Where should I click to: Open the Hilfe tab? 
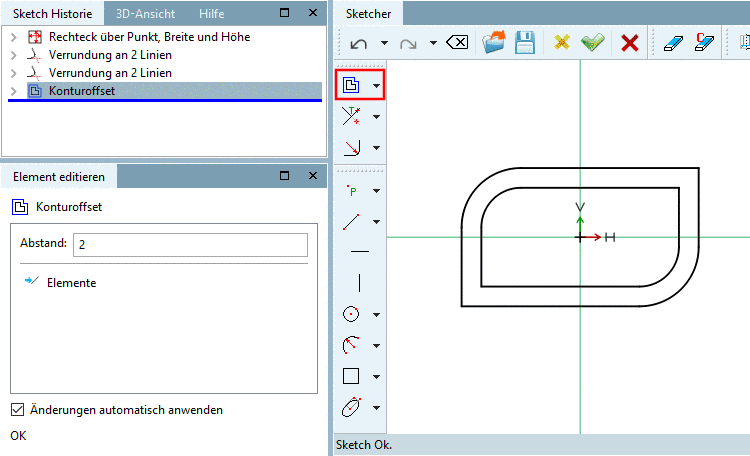point(211,14)
